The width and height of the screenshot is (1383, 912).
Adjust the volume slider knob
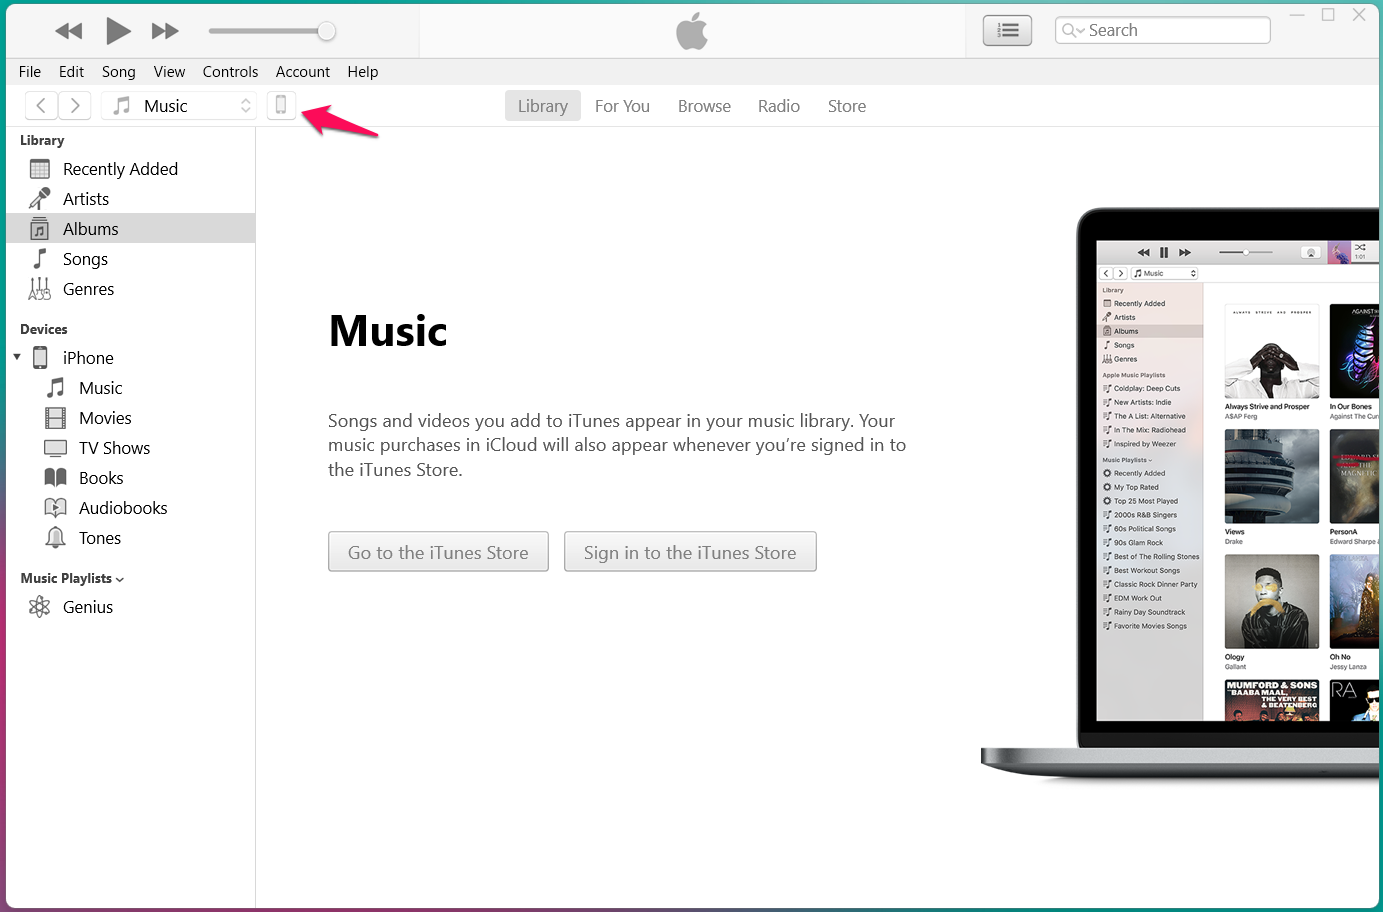coord(326,31)
